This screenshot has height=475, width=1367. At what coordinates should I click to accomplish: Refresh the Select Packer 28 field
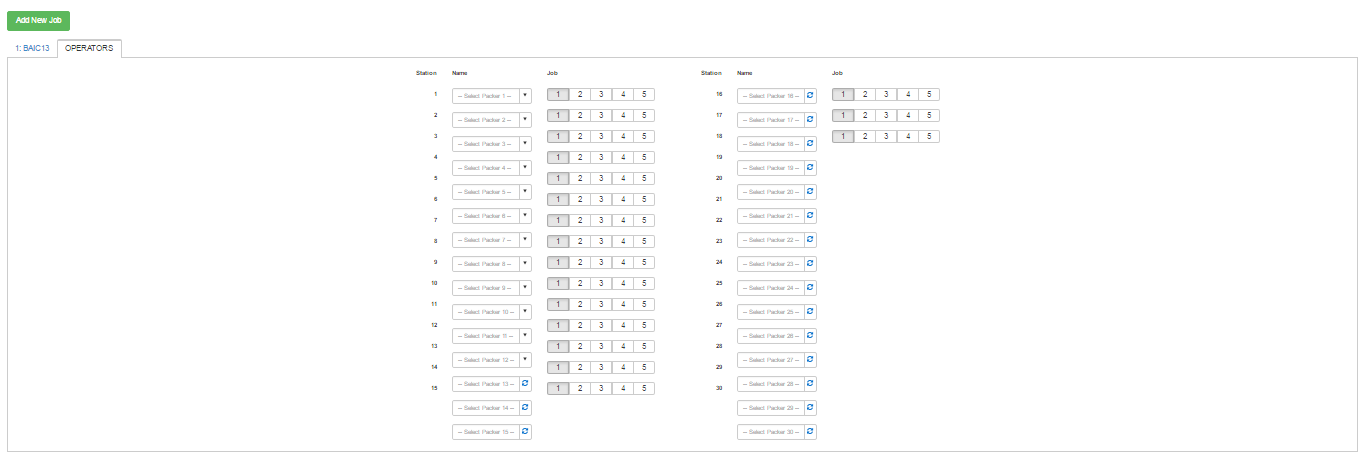pyautogui.click(x=810, y=384)
